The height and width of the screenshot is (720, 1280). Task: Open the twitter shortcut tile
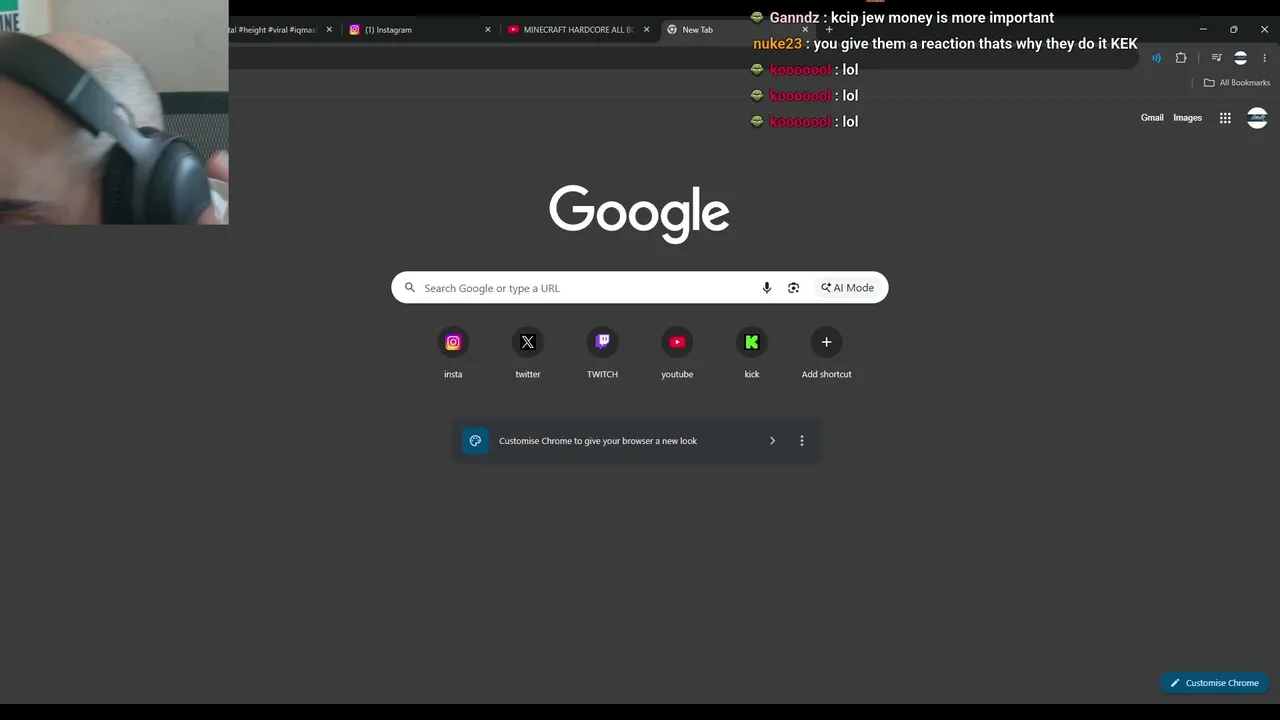tap(528, 353)
